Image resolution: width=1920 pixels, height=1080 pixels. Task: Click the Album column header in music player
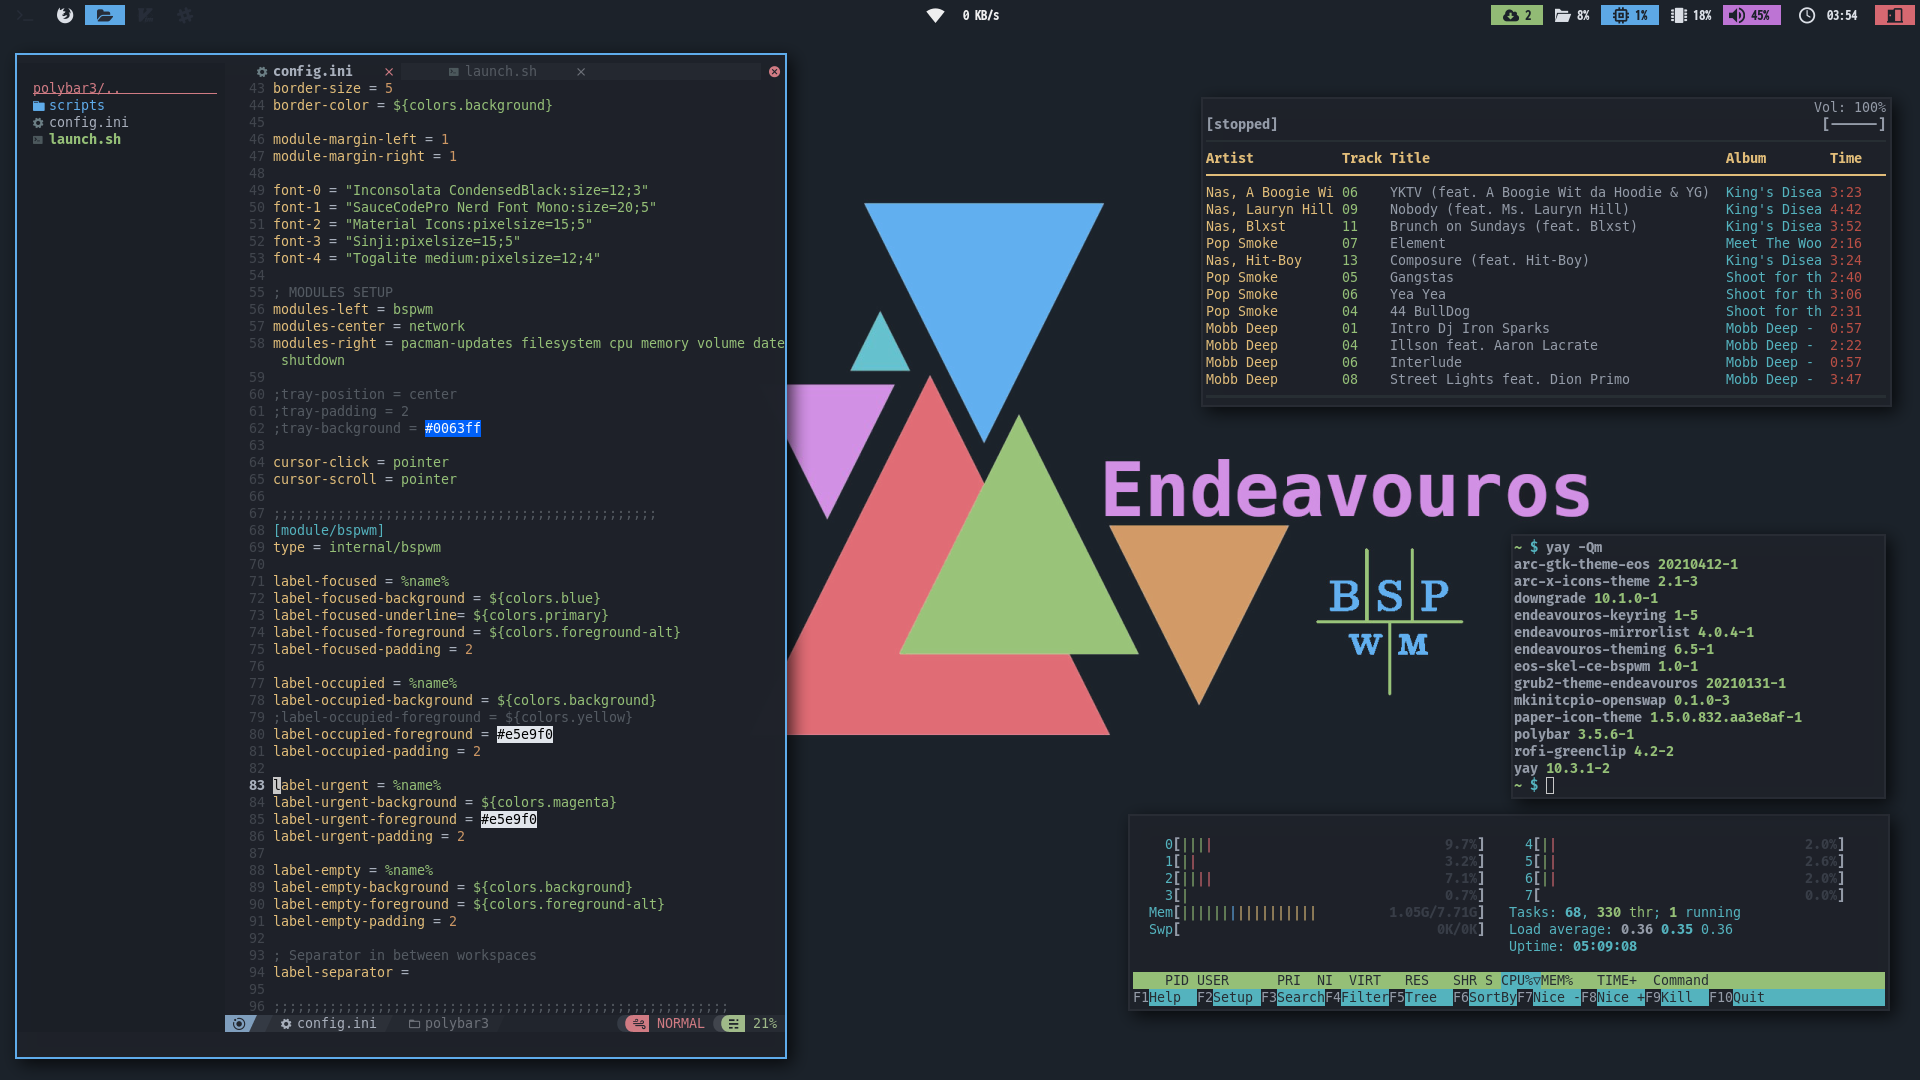pyautogui.click(x=1746, y=158)
